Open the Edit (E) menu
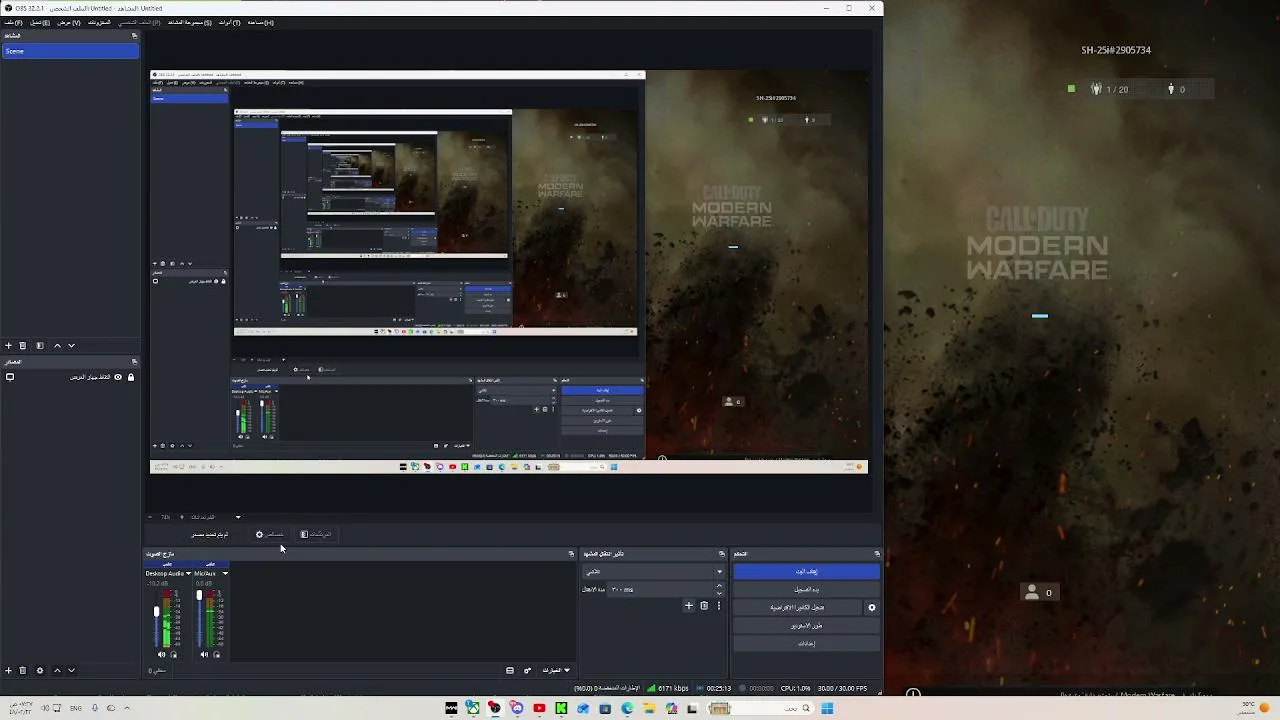 click(x=39, y=22)
